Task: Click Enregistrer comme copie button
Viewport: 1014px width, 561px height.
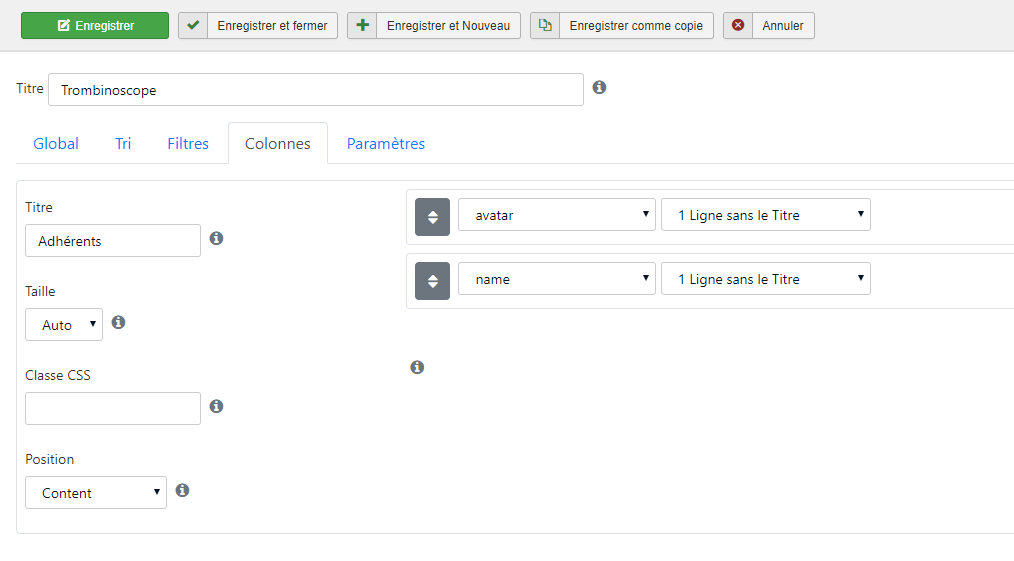Action: point(622,26)
